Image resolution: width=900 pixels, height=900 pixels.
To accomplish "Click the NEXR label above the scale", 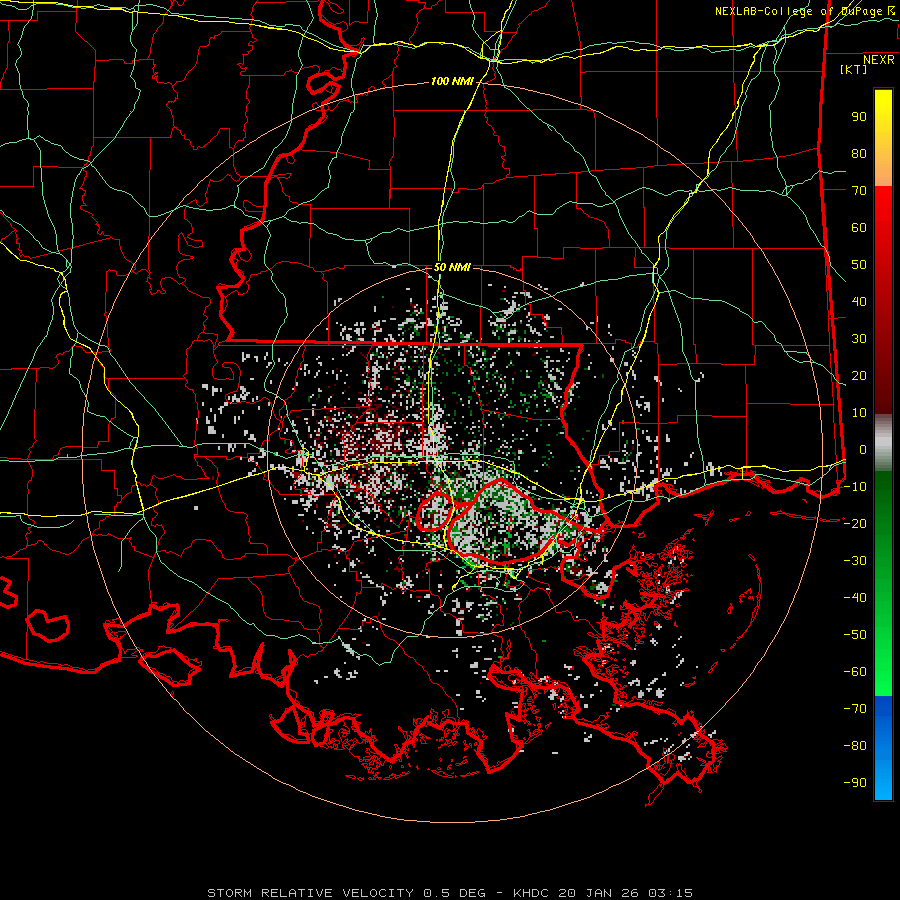I will [879, 60].
